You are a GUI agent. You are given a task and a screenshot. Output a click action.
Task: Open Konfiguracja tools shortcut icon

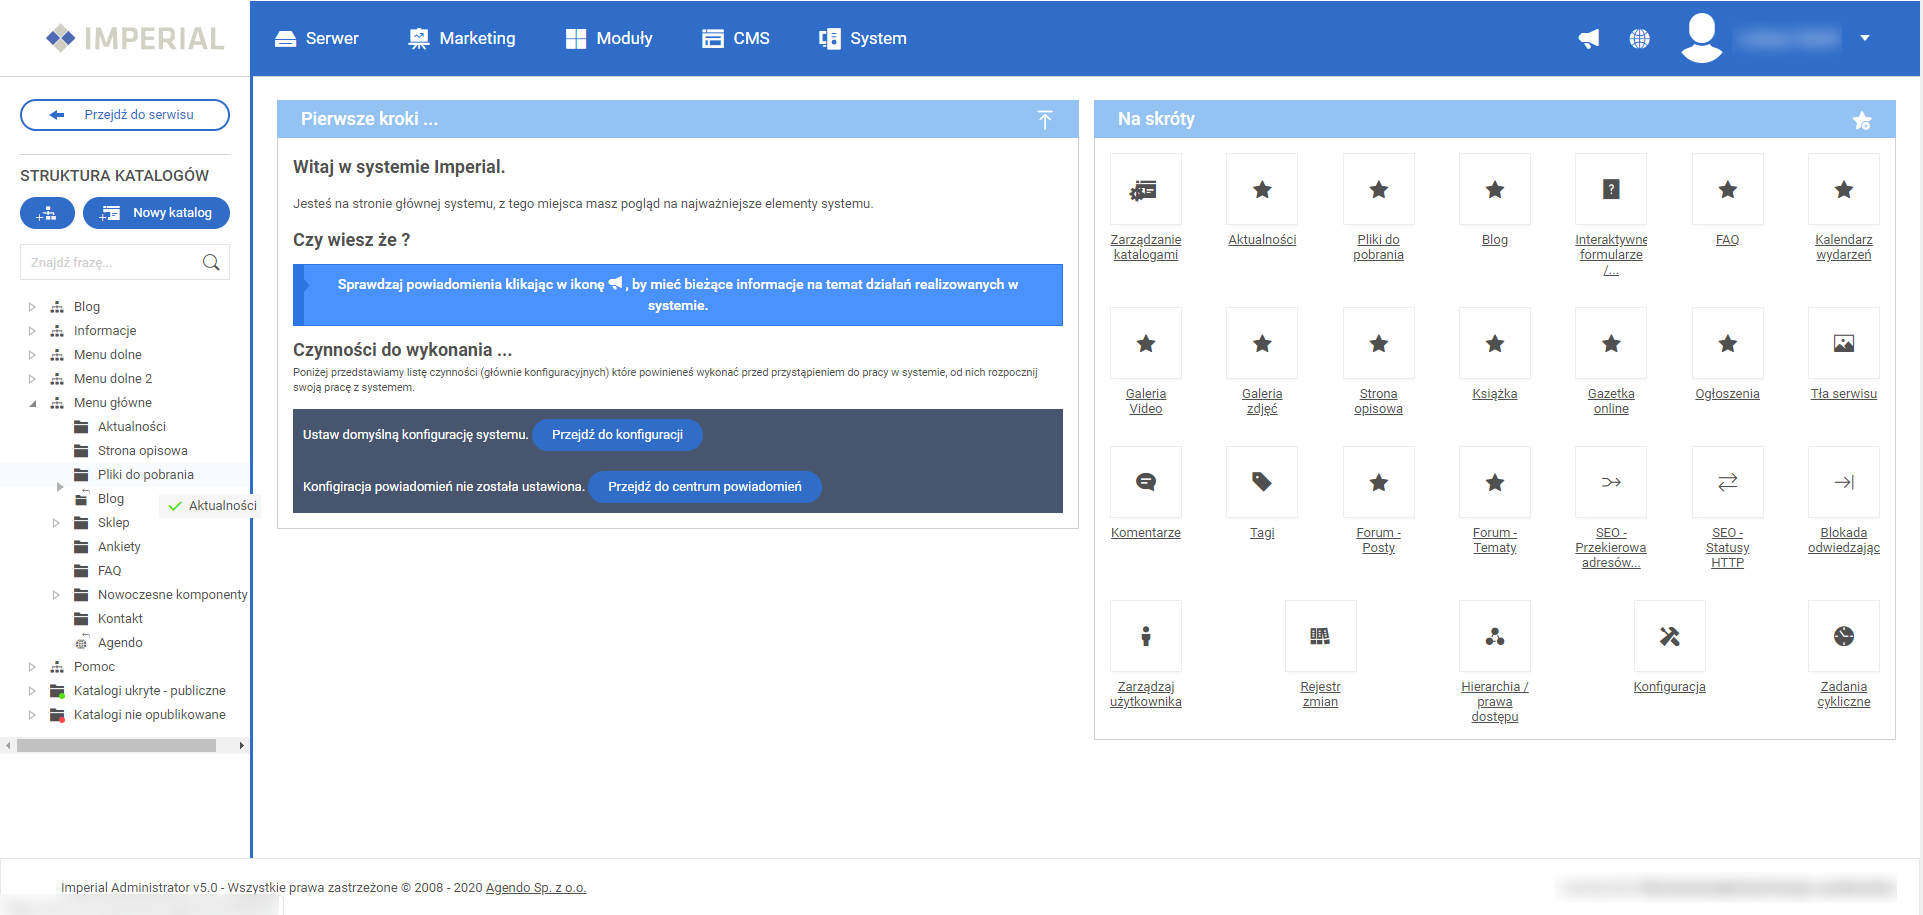tap(1669, 637)
